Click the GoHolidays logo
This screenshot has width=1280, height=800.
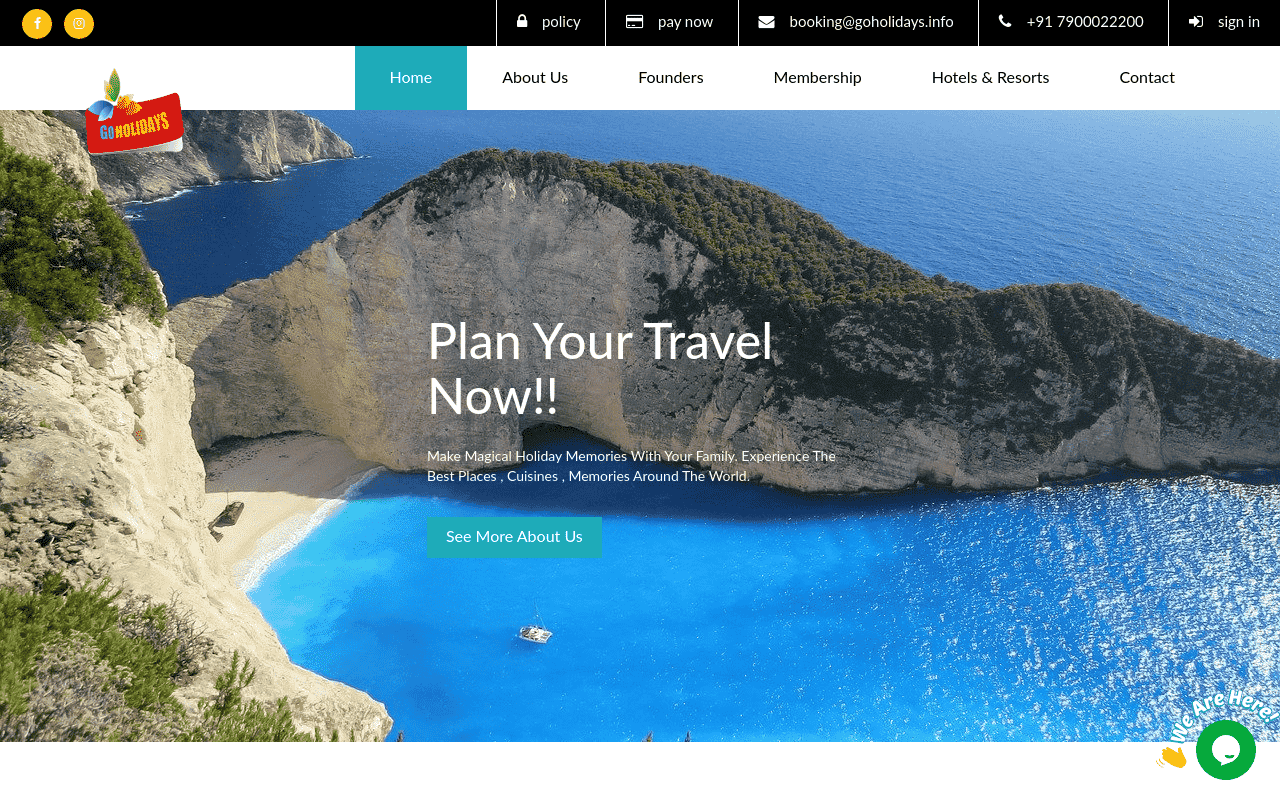tap(133, 112)
